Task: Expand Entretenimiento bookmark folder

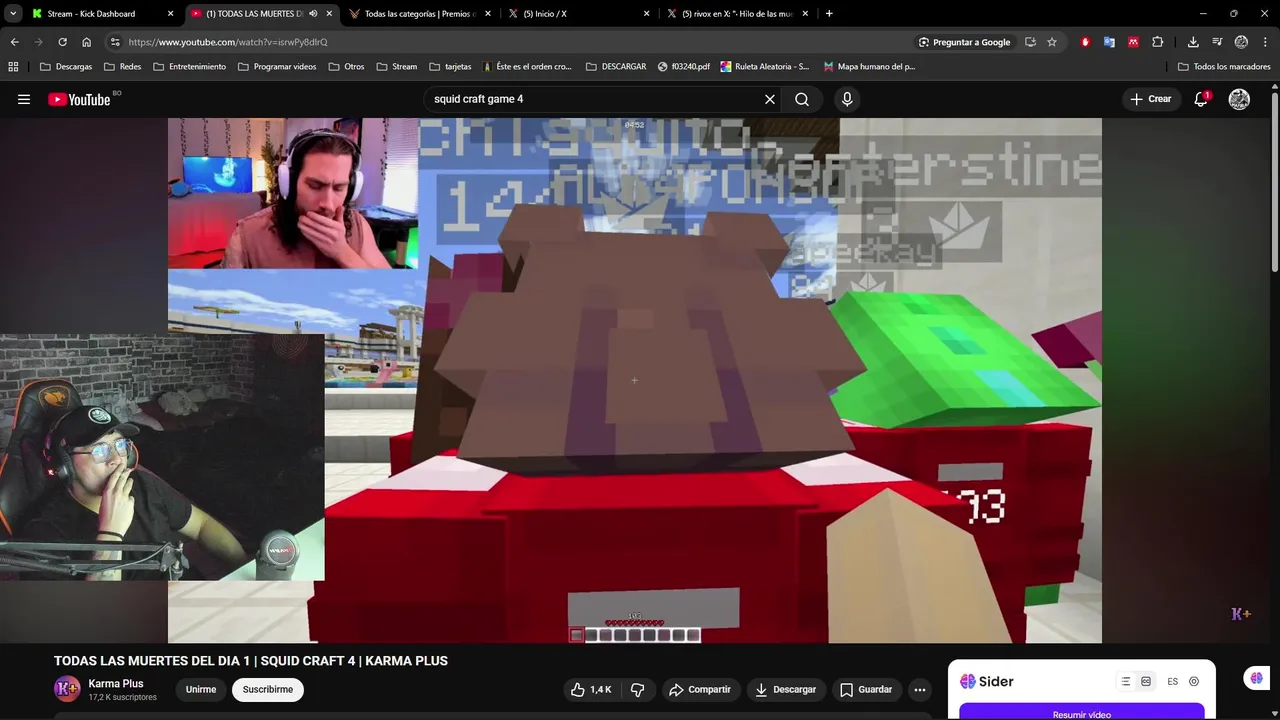Action: (x=189, y=67)
